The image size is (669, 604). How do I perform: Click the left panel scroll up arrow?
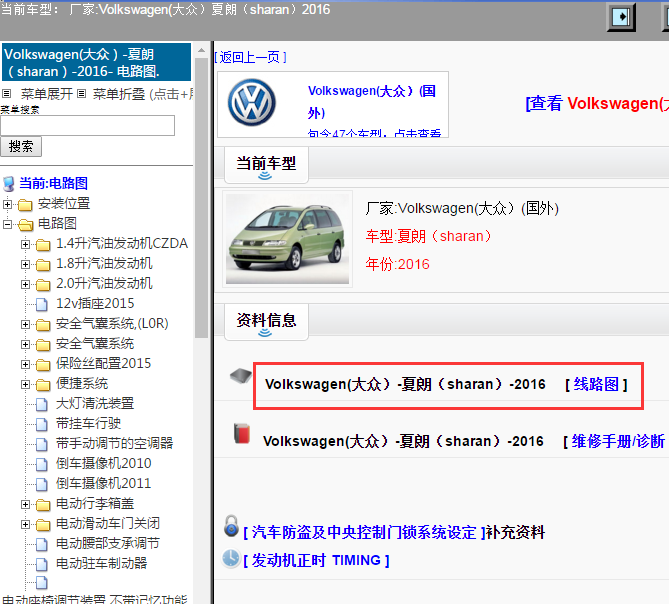click(201, 51)
